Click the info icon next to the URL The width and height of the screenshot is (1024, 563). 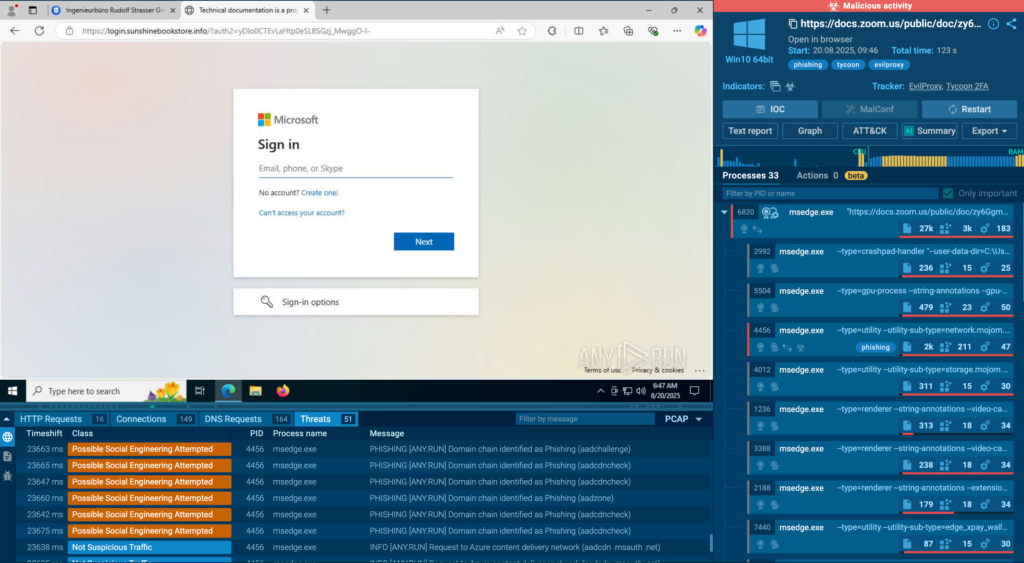(993, 24)
